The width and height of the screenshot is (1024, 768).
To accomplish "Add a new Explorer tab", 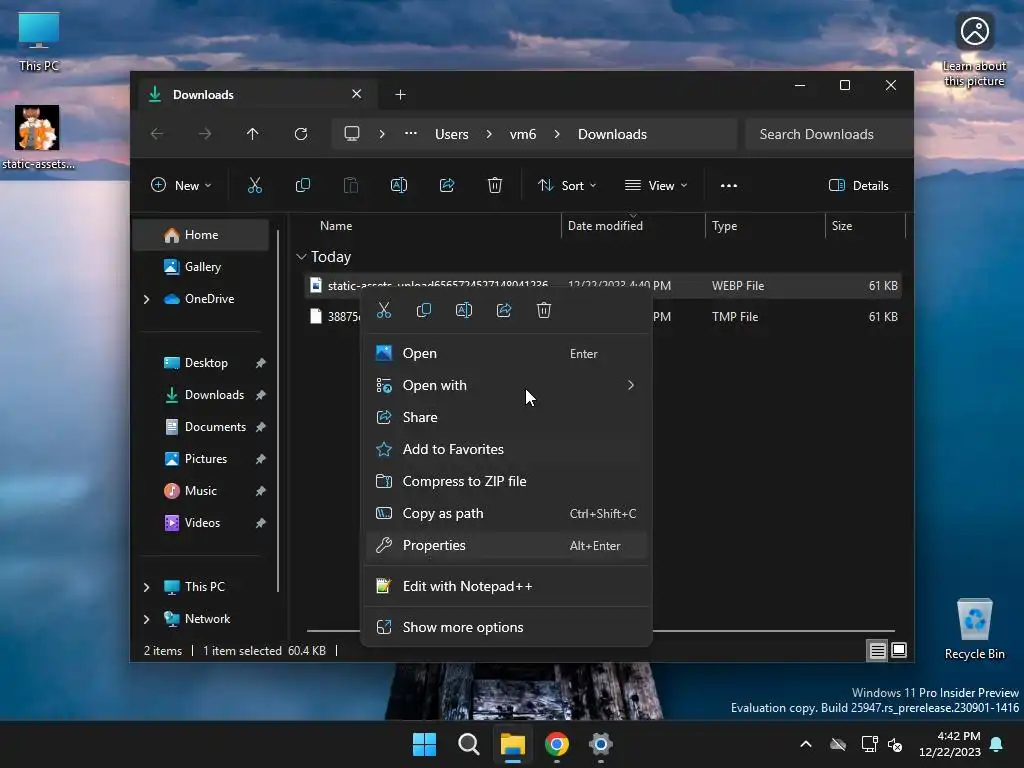I will point(400,95).
